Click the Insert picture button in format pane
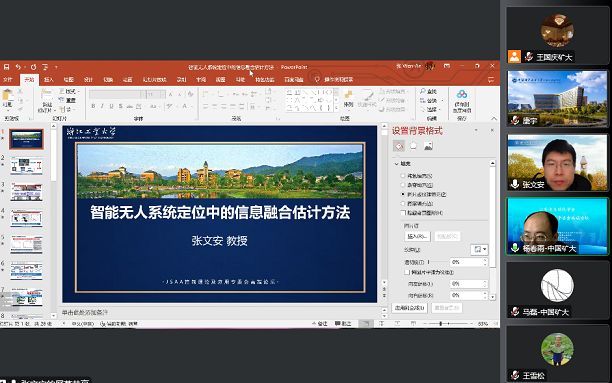This screenshot has width=612, height=383. coord(417,236)
